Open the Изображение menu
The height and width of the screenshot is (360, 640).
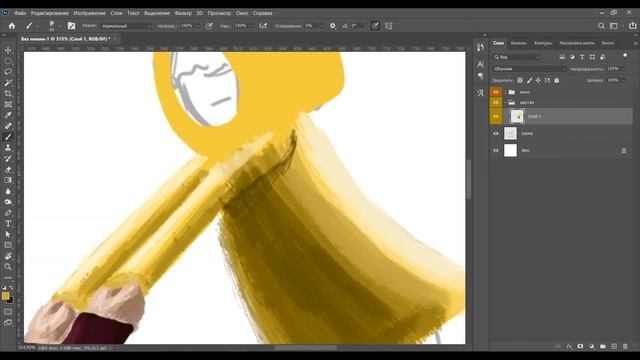[89, 13]
